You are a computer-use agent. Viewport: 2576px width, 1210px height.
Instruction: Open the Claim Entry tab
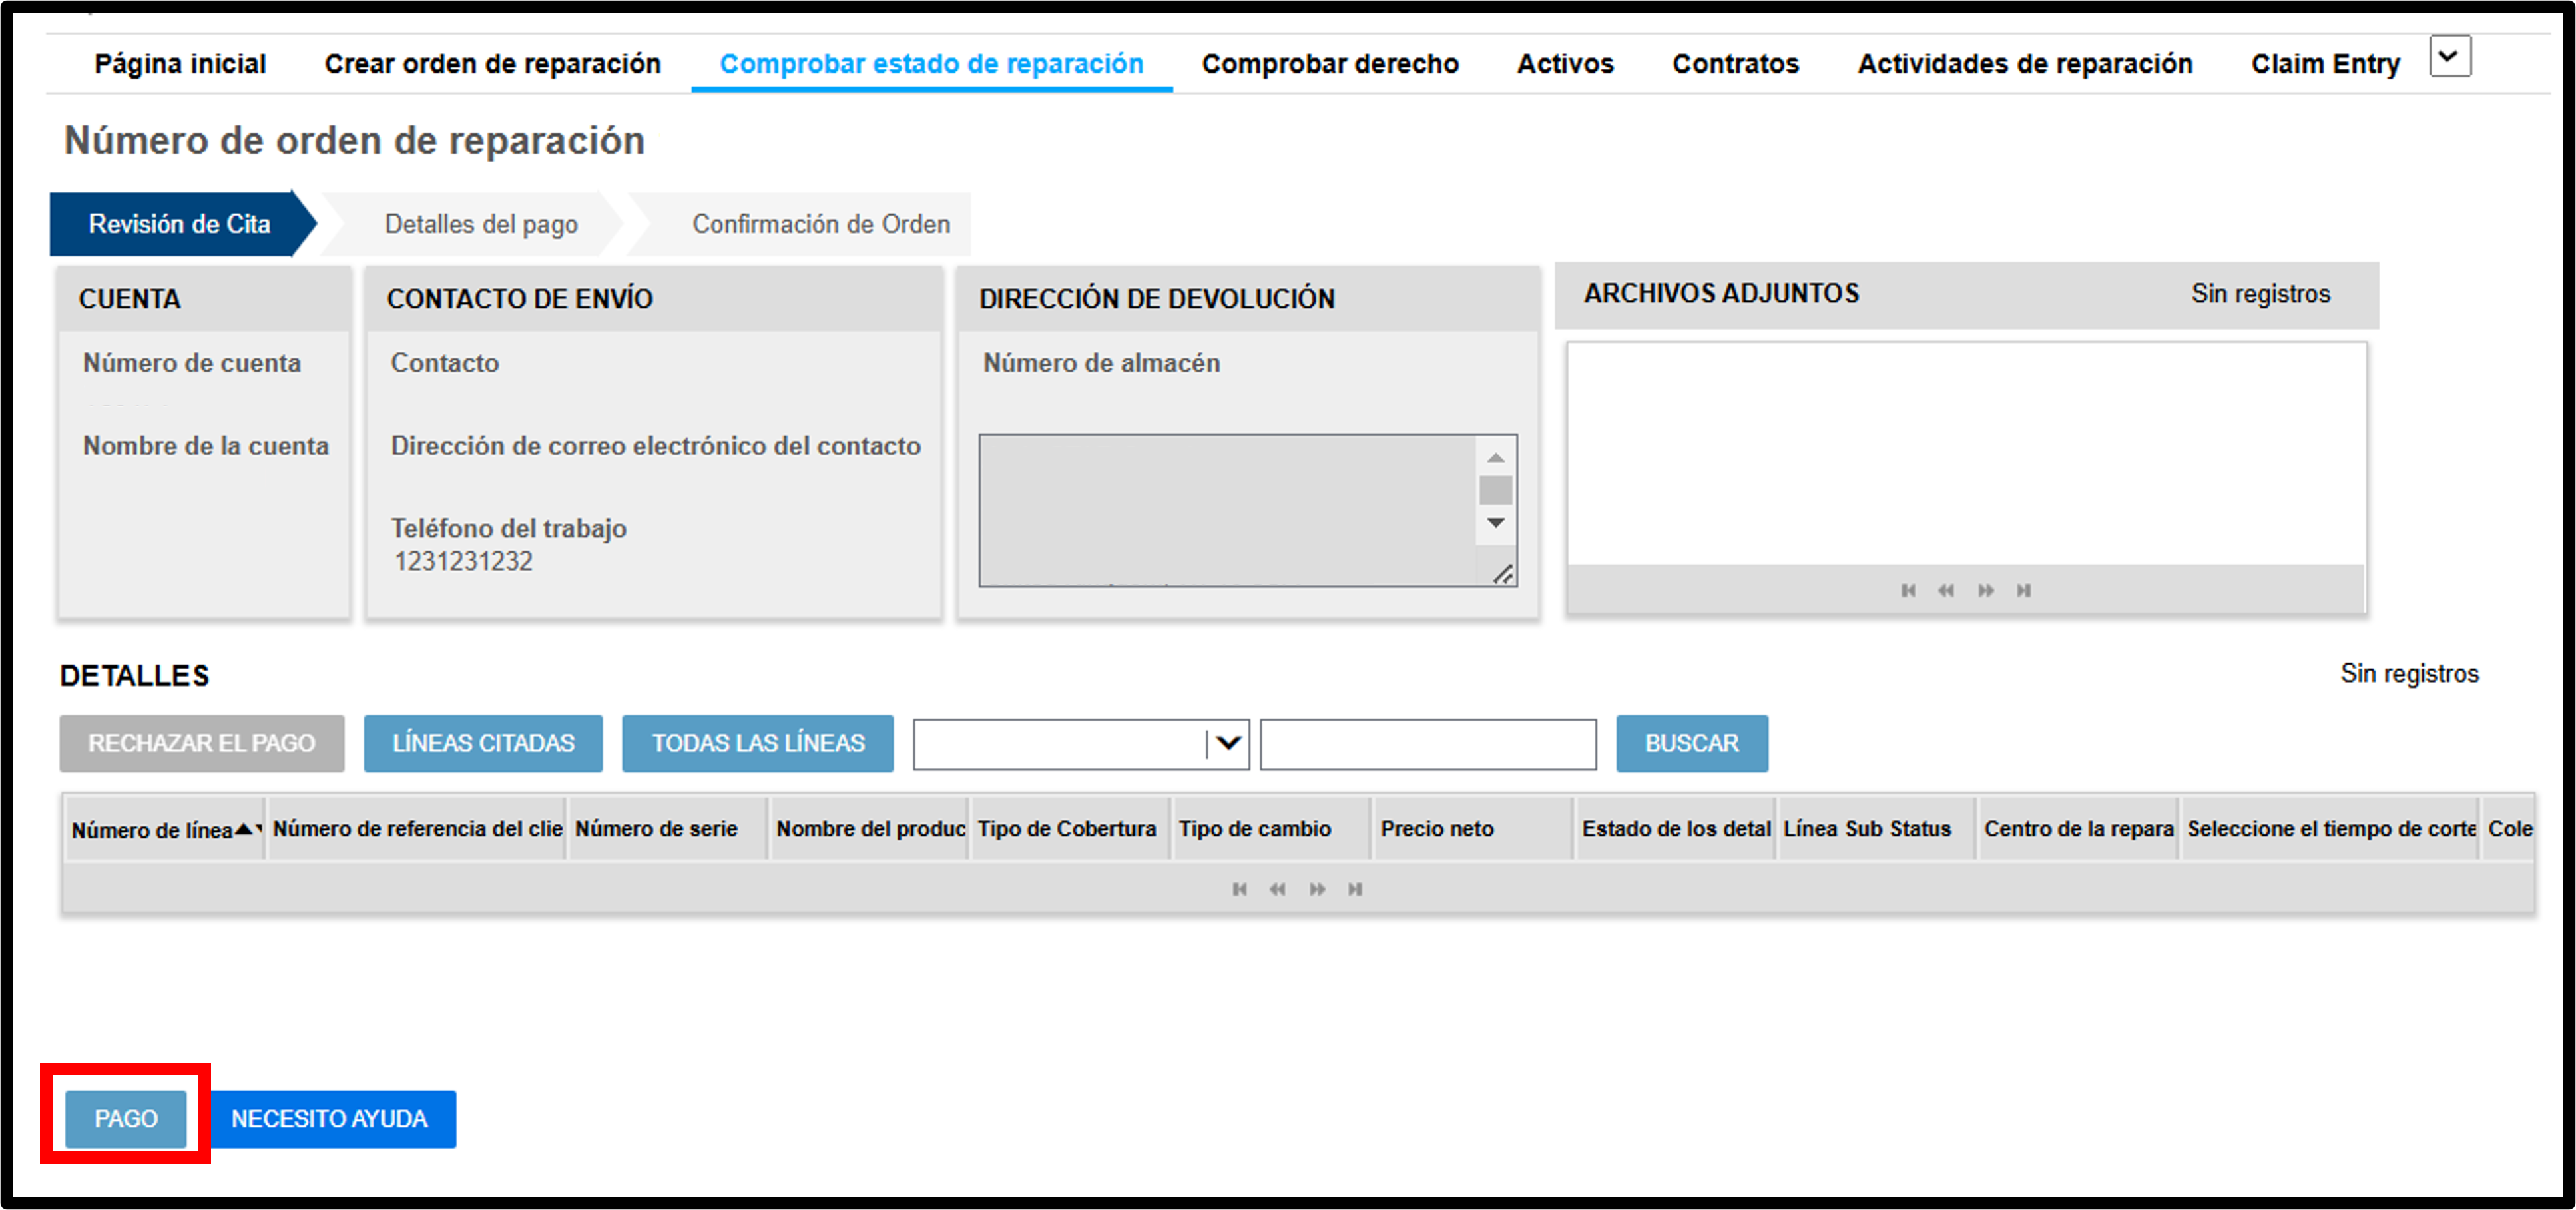[2325, 64]
